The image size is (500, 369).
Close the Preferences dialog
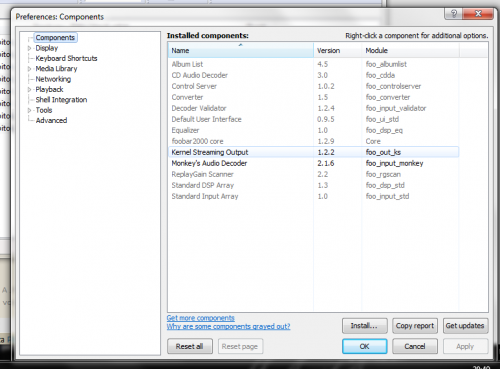coord(478,14)
